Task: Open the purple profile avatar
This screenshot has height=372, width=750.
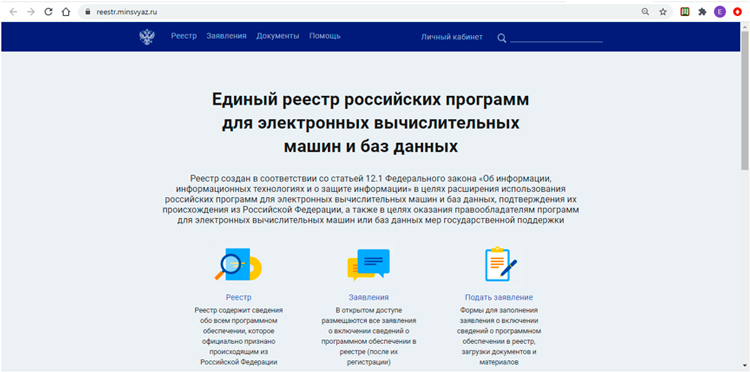Action: coord(719,12)
